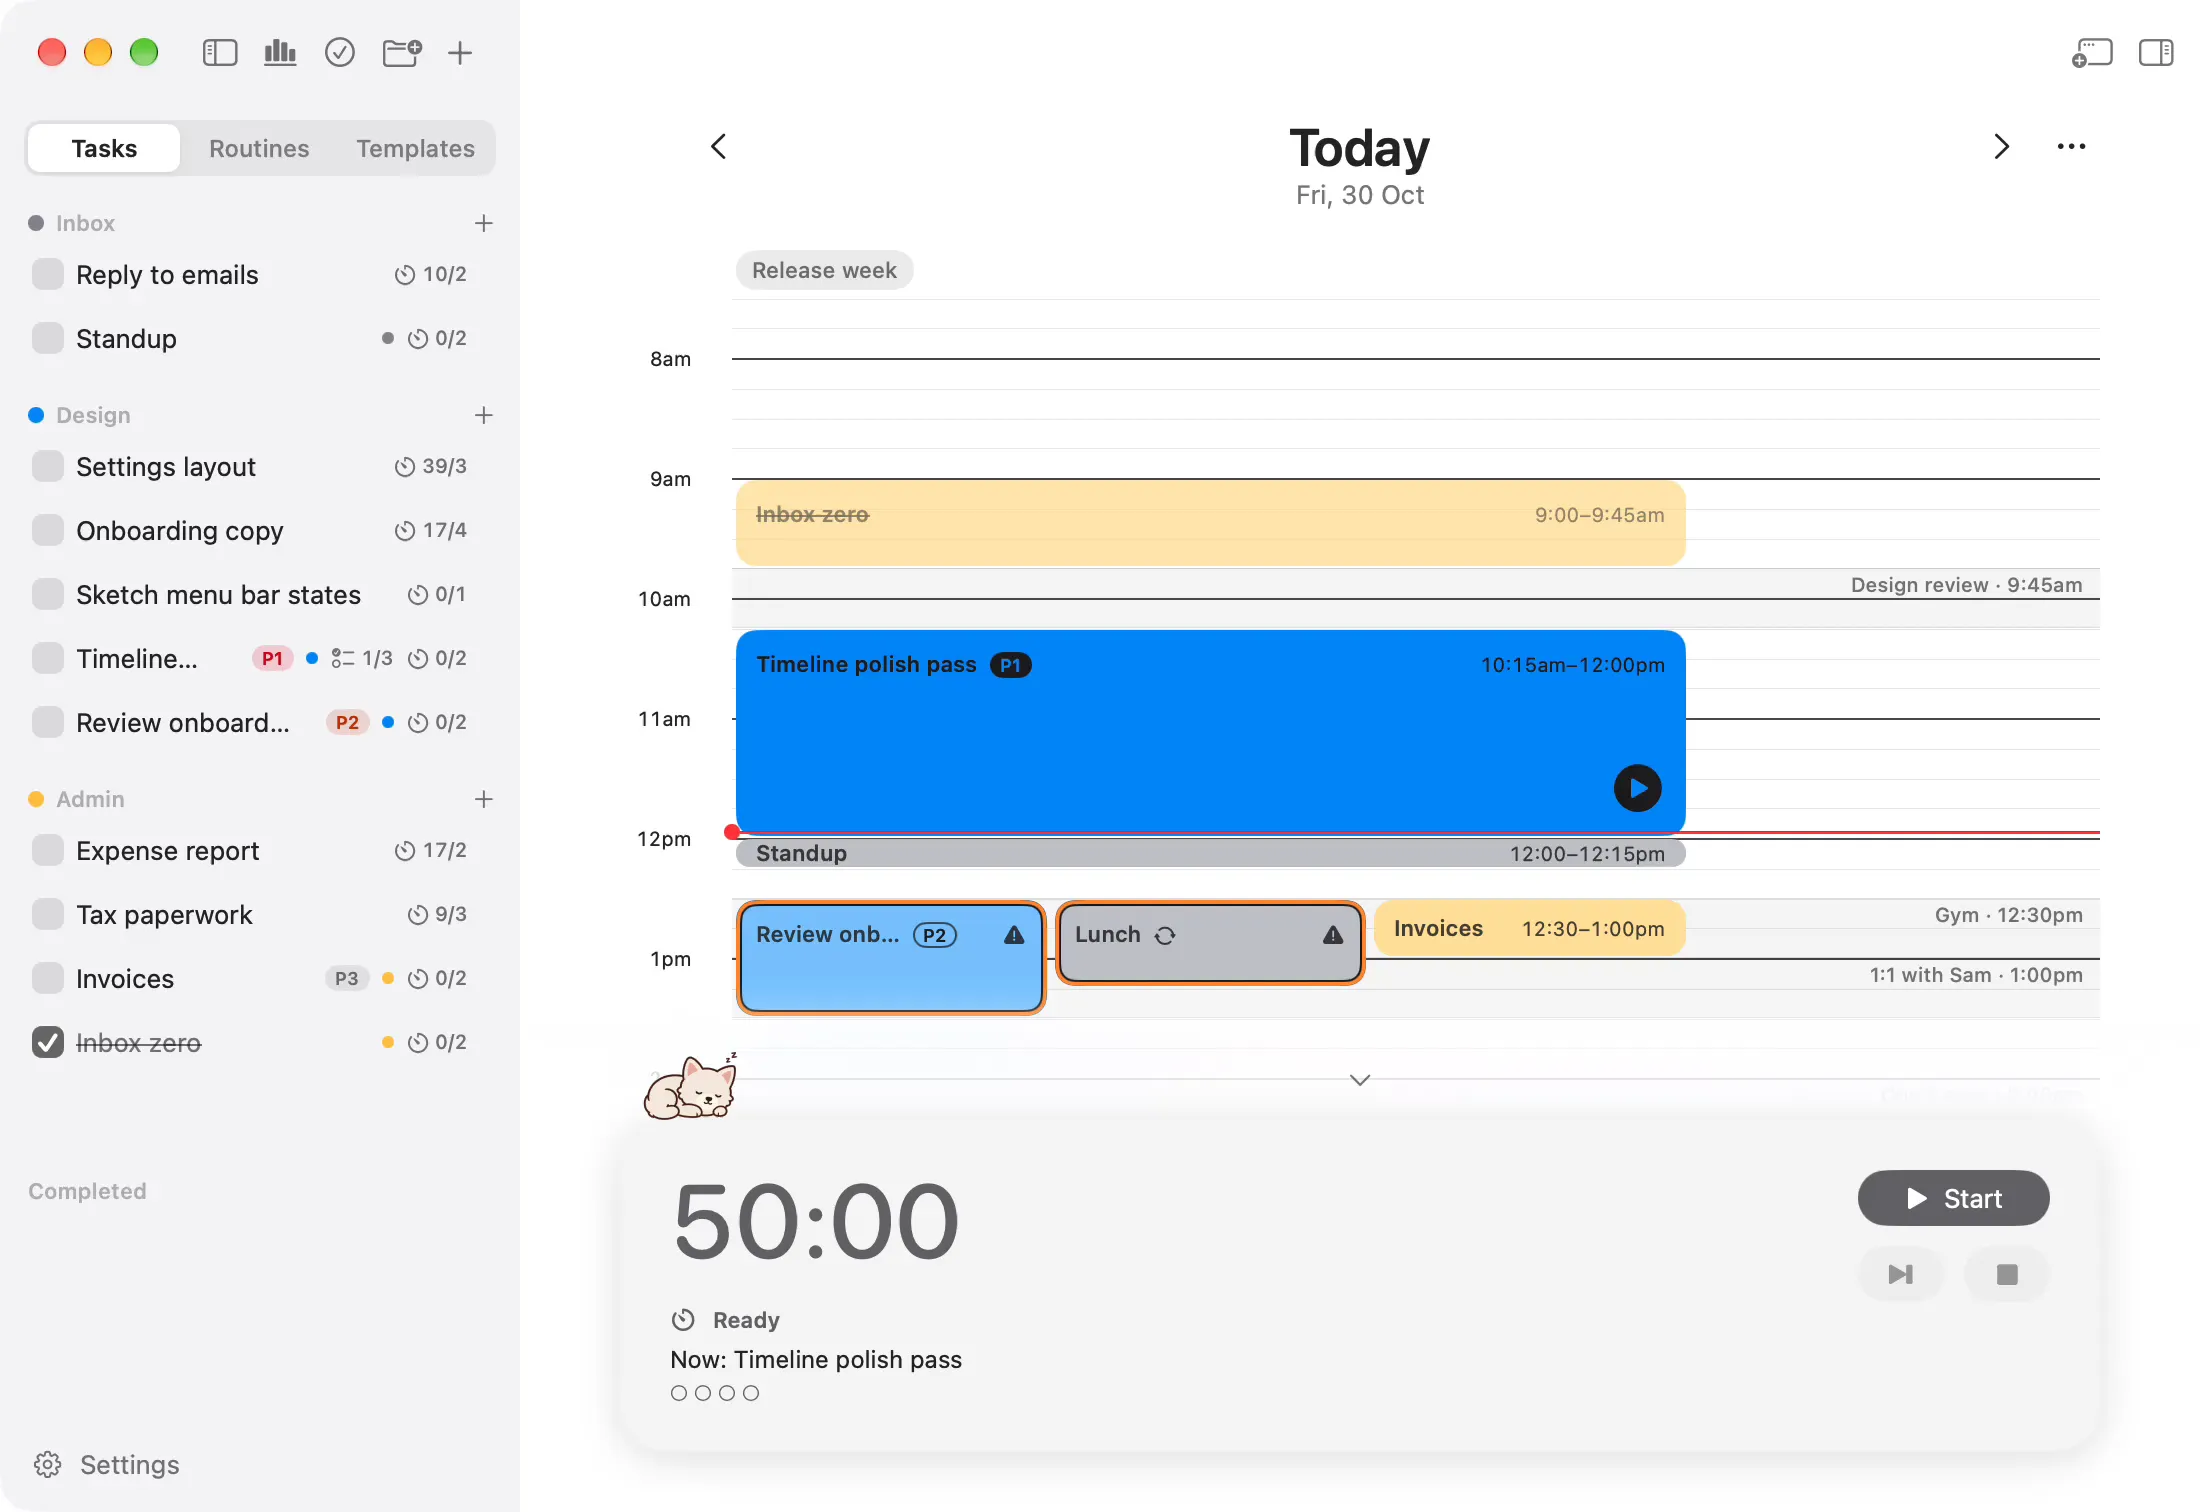Toggle the right sidebar panel icon

tap(2156, 52)
